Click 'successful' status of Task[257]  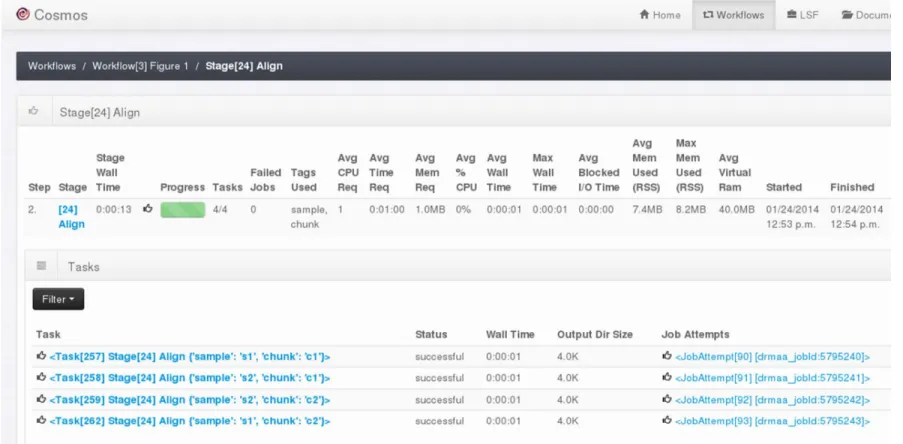(439, 356)
